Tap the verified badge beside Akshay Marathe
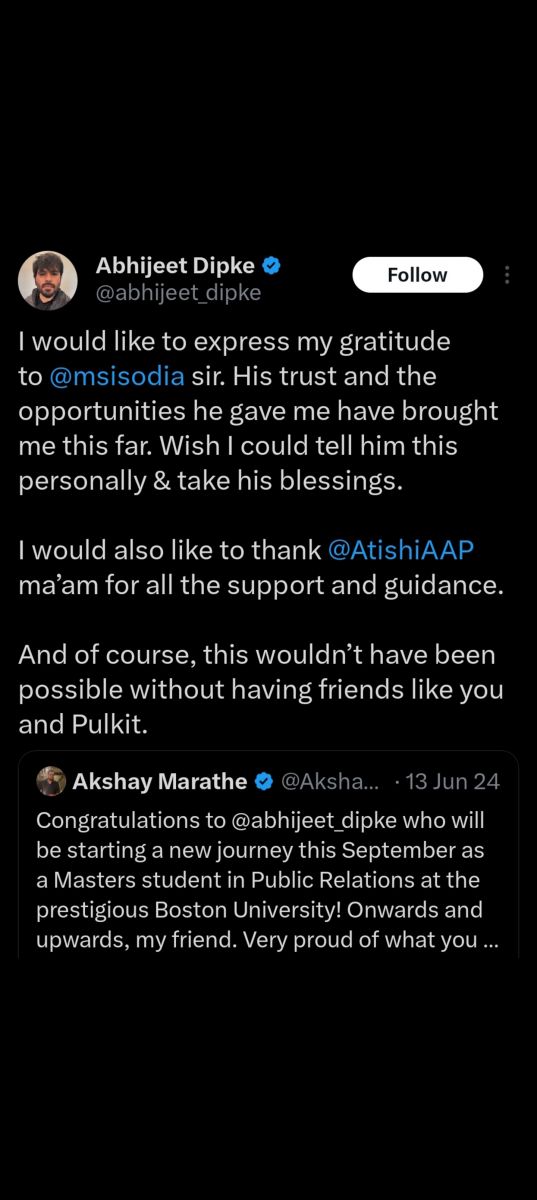Image resolution: width=537 pixels, height=1200 pixels. tap(264, 781)
